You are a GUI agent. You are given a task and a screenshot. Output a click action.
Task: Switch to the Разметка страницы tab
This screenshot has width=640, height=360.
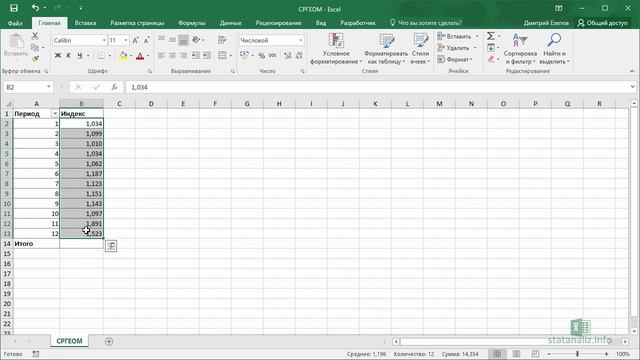pos(137,23)
